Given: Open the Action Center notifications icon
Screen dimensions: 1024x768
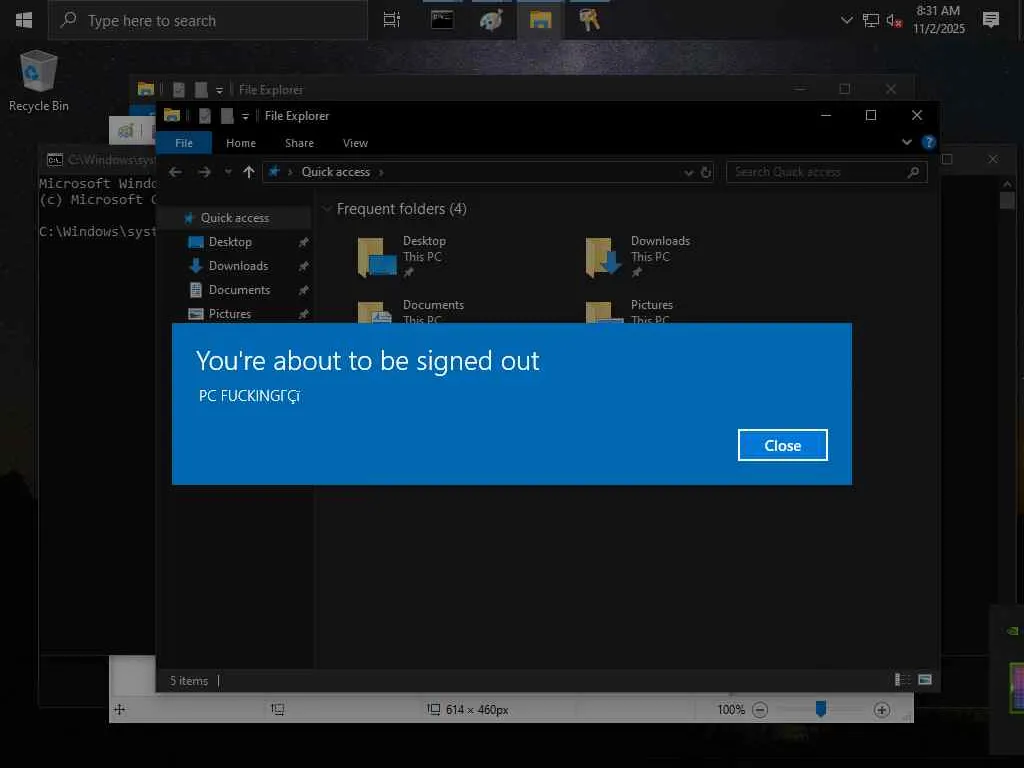Looking at the screenshot, I should [x=991, y=20].
